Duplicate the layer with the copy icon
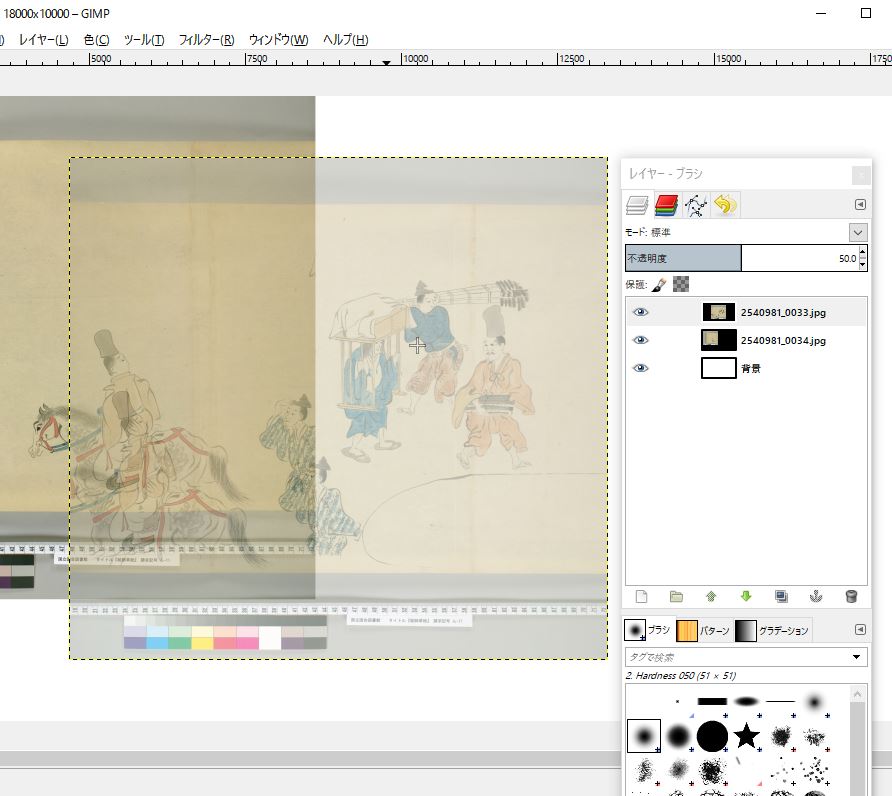This screenshot has width=892, height=796. 781,596
